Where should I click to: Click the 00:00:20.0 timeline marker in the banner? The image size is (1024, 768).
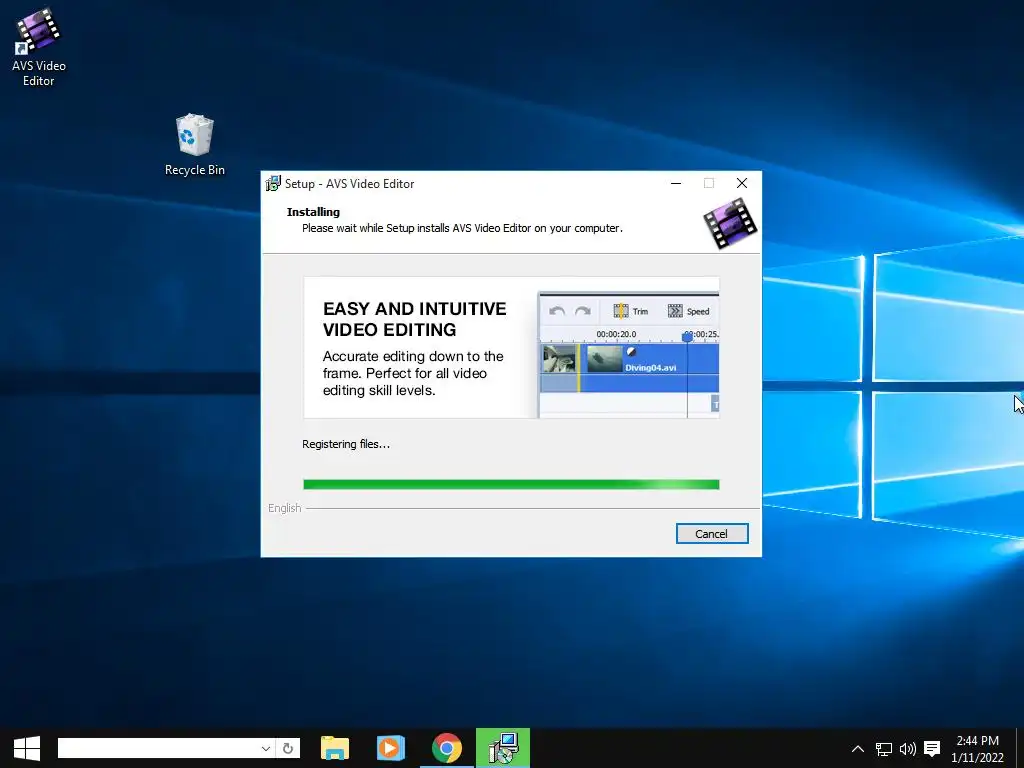(x=616, y=334)
